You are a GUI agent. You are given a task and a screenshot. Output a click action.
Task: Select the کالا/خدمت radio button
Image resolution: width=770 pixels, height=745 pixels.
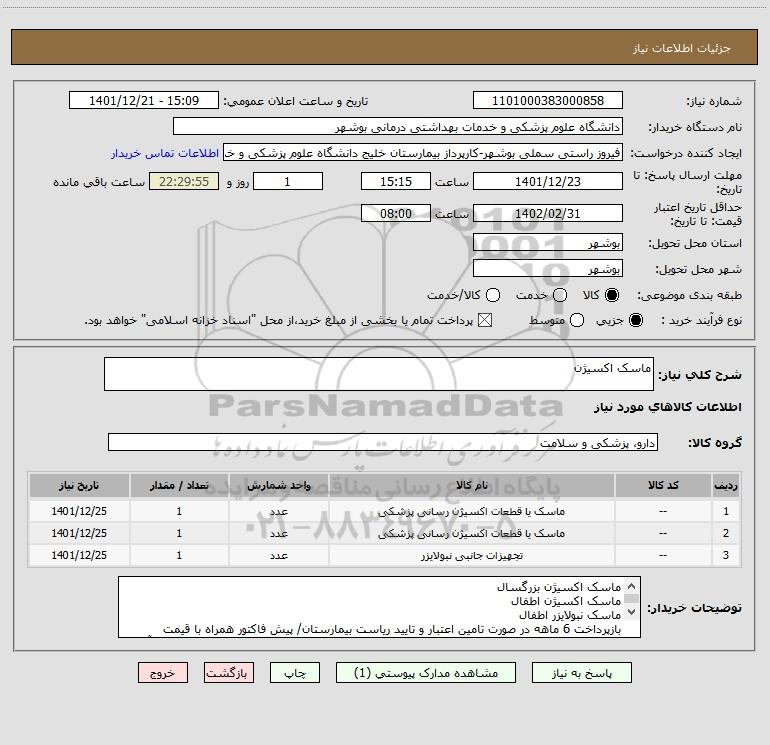(493, 295)
